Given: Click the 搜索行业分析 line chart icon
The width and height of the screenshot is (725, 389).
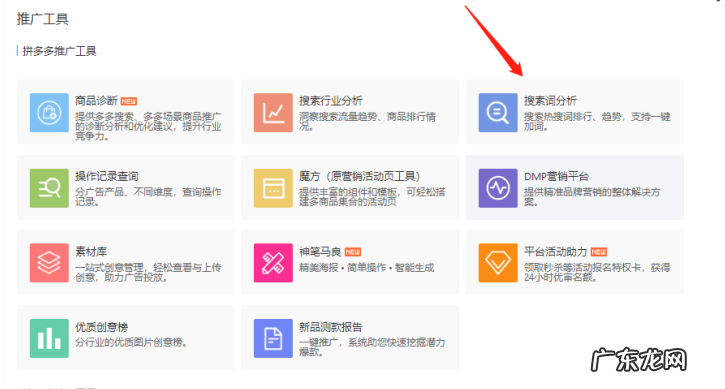Looking at the screenshot, I should pyautogui.click(x=273, y=112).
